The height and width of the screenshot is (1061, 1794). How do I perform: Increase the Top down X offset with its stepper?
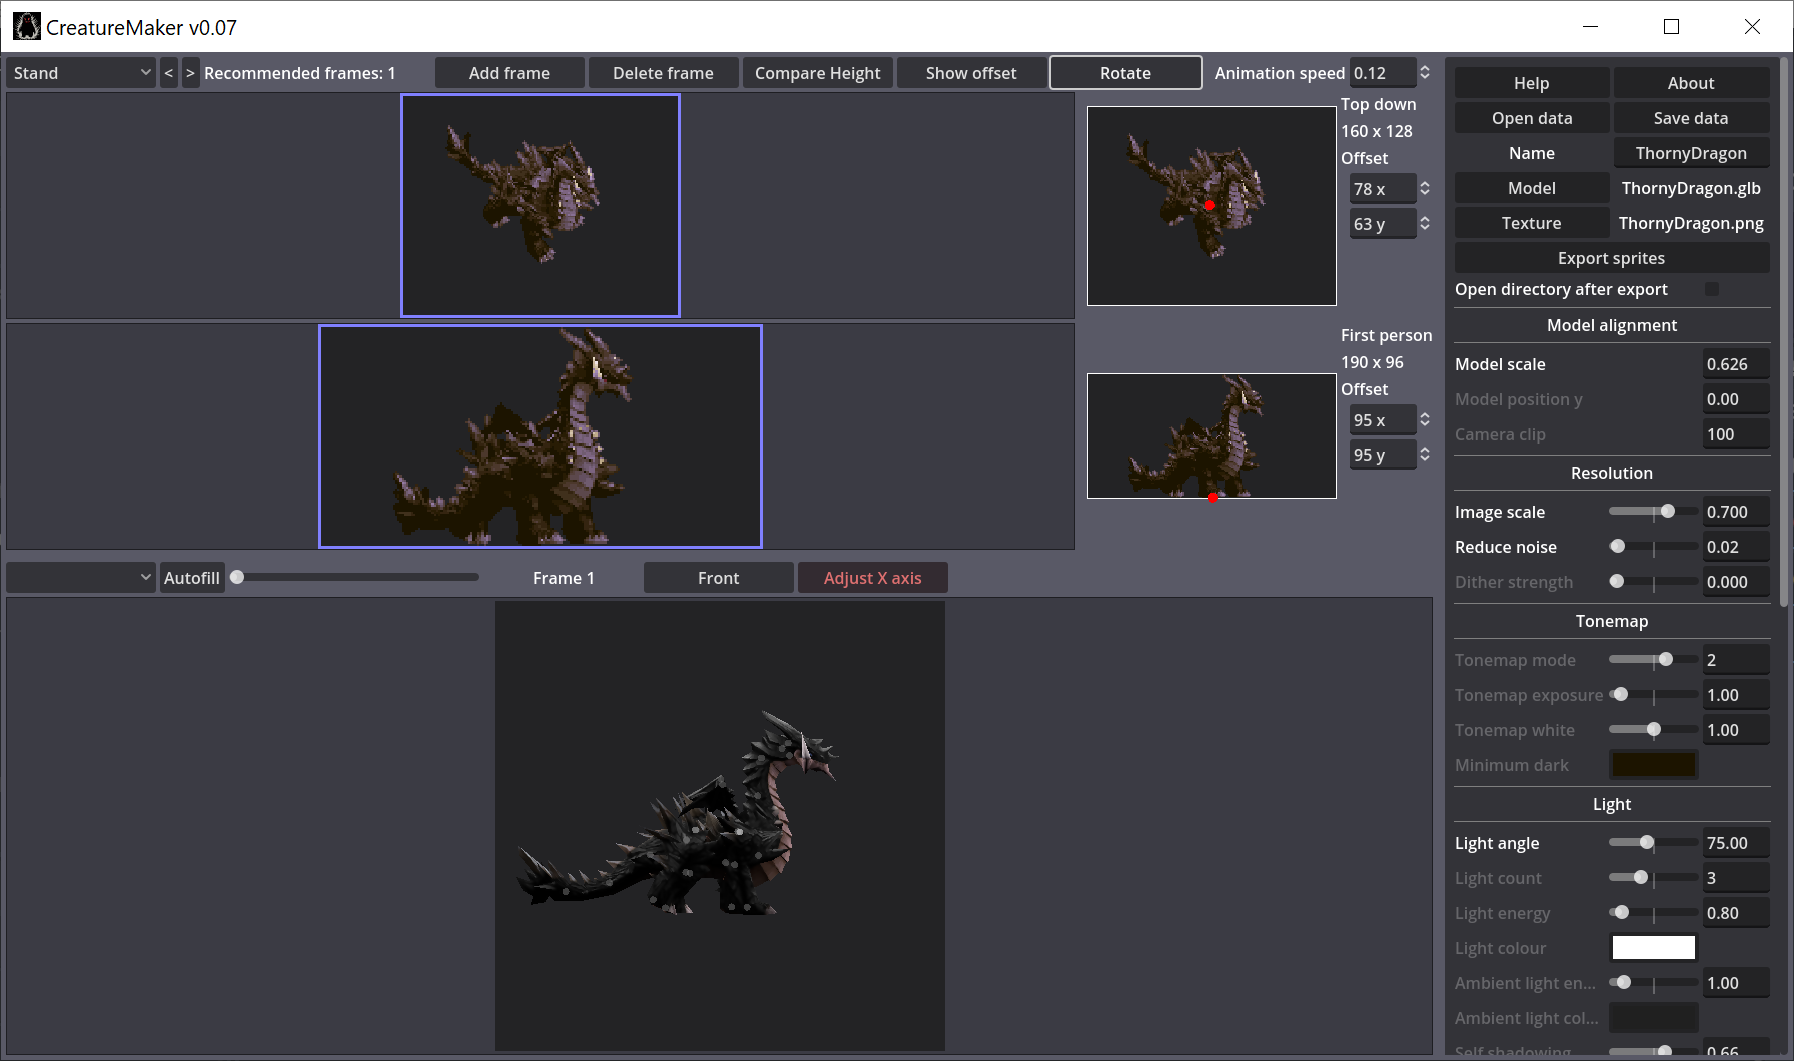[x=1427, y=183]
